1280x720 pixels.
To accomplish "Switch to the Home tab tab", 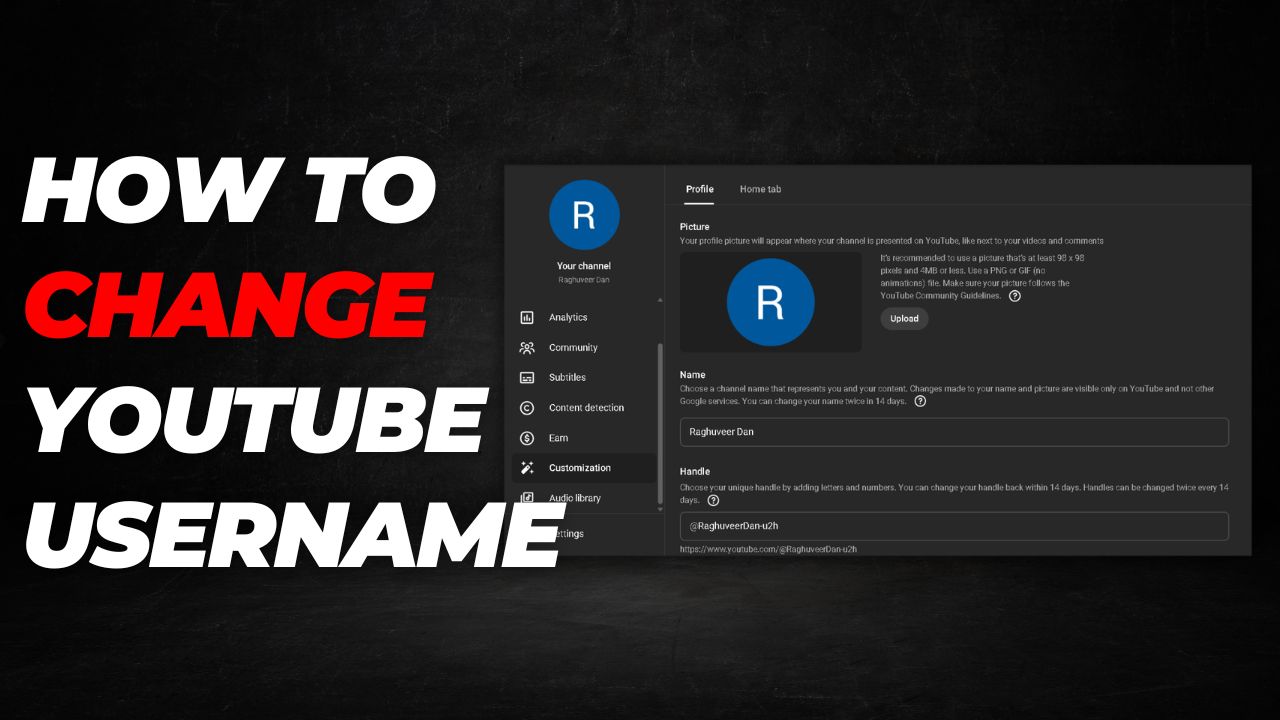I will point(760,189).
